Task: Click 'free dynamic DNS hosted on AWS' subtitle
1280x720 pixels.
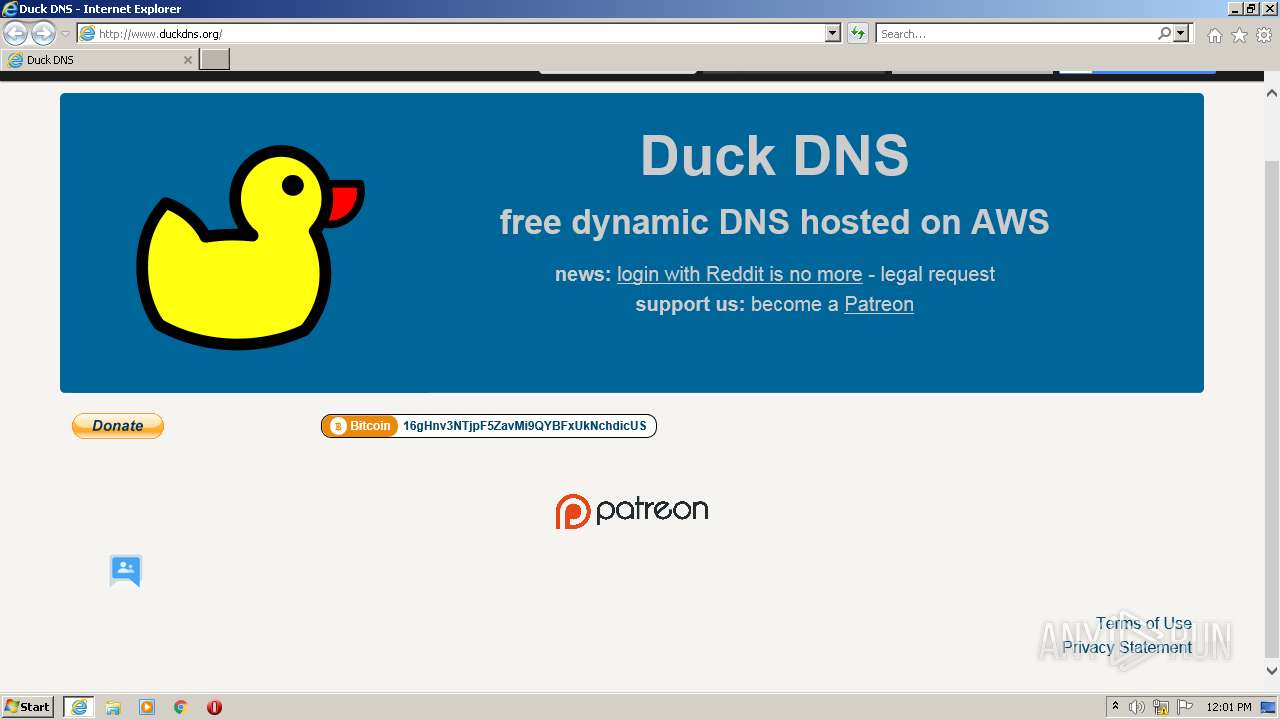Action: point(774,222)
